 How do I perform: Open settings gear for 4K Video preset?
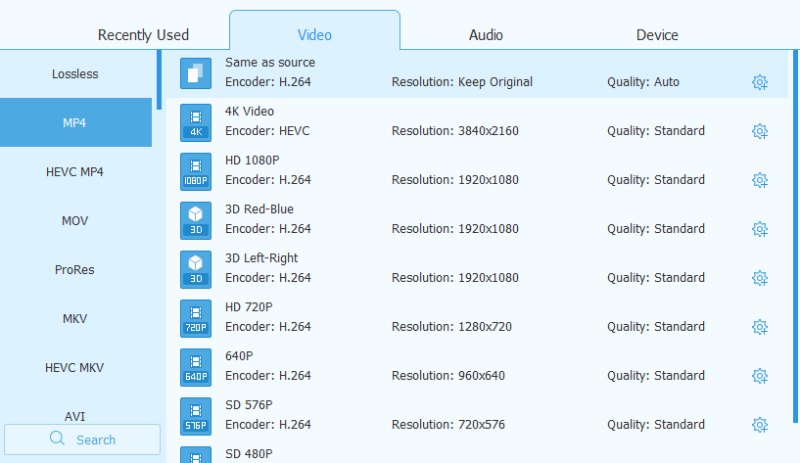760,131
